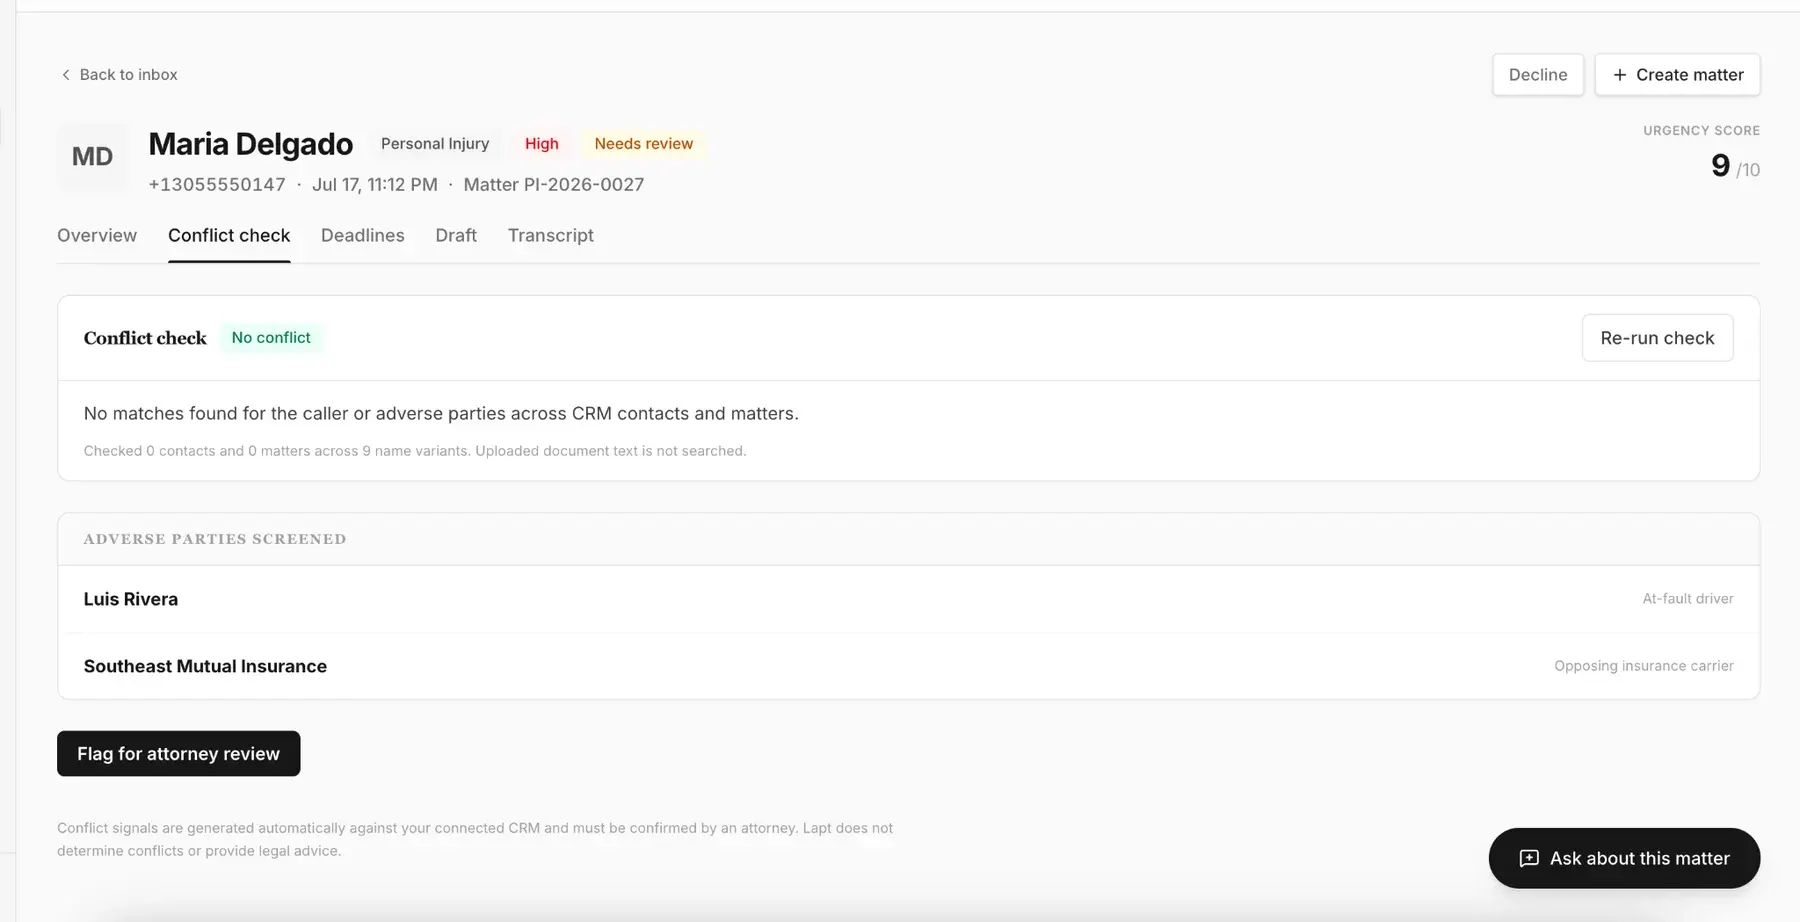Flag for attorney review
The width and height of the screenshot is (1800, 922).
pyautogui.click(x=179, y=754)
